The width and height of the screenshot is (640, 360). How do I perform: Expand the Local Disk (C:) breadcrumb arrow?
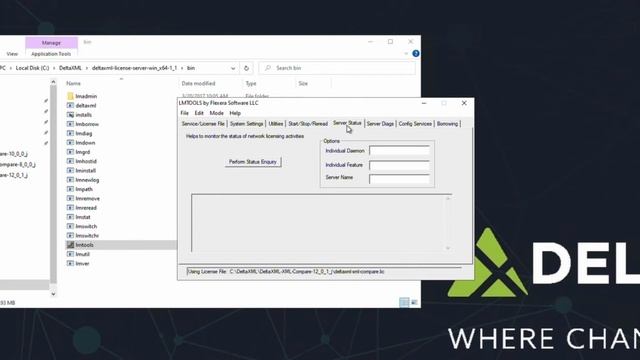pyautogui.click(x=54, y=68)
